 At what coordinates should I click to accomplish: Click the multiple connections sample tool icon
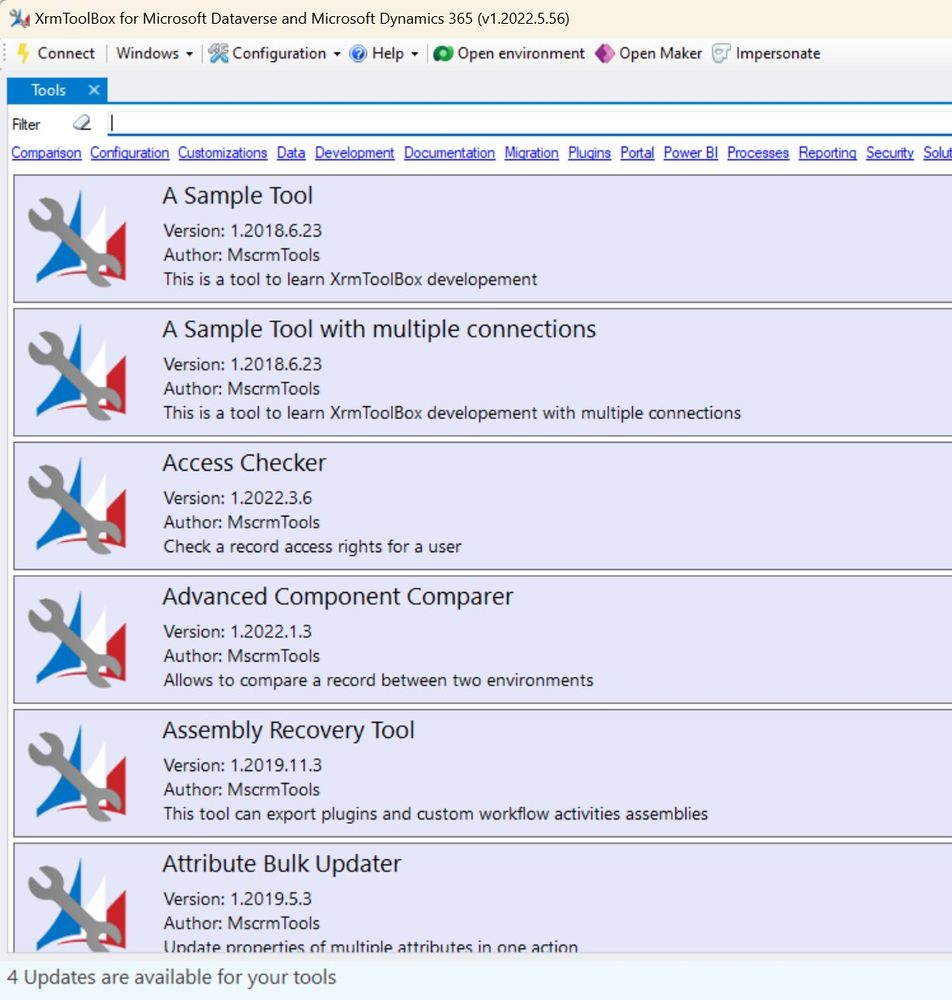point(77,372)
